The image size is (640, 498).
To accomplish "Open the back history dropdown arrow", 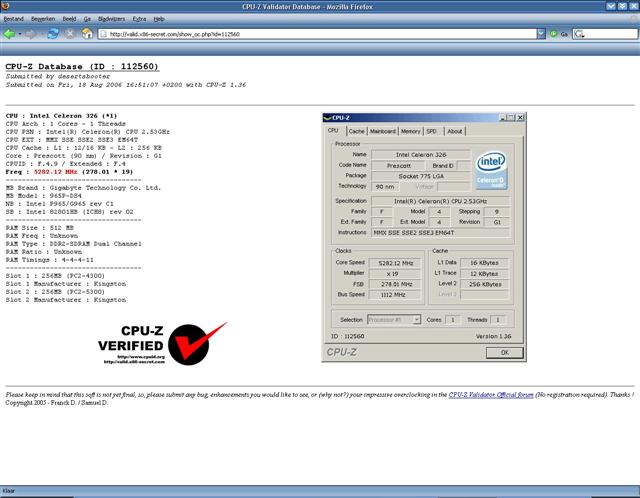I will tap(19, 34).
